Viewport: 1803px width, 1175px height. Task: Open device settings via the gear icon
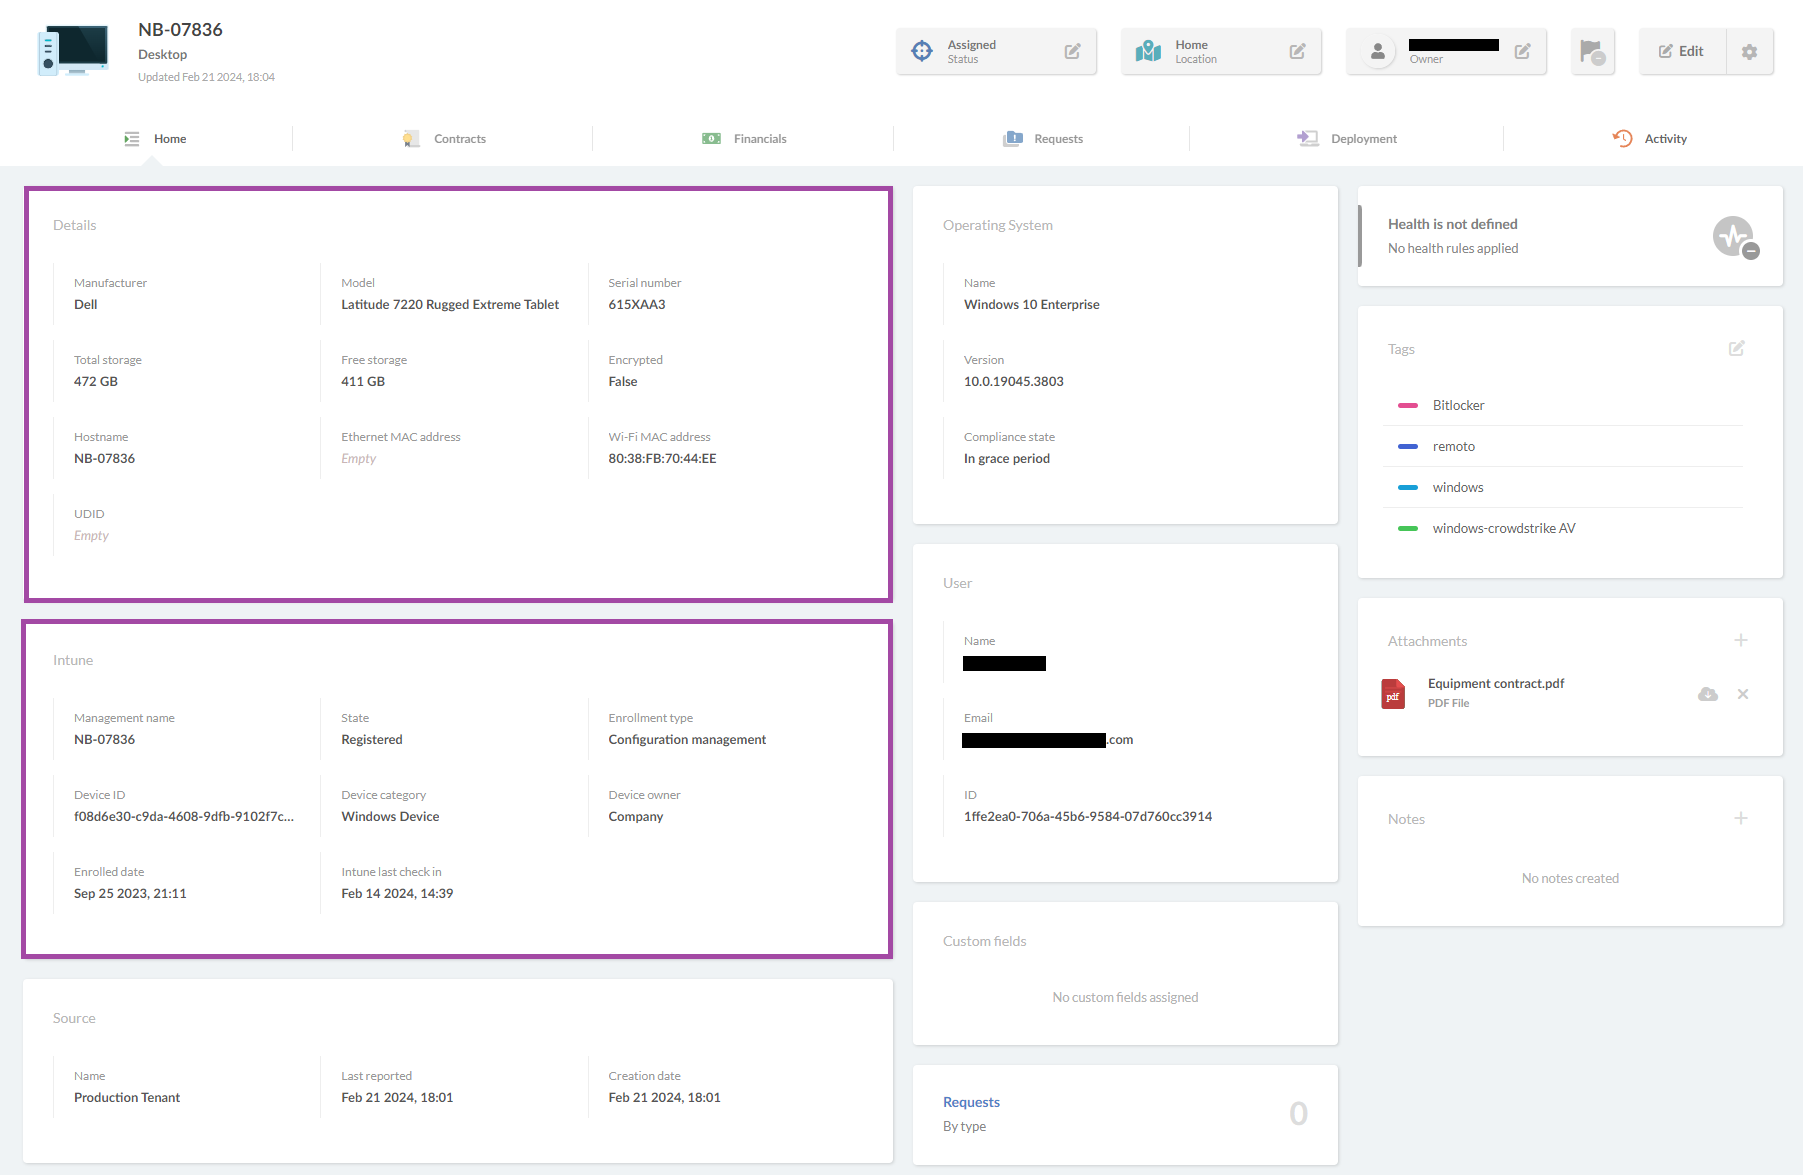(1749, 51)
